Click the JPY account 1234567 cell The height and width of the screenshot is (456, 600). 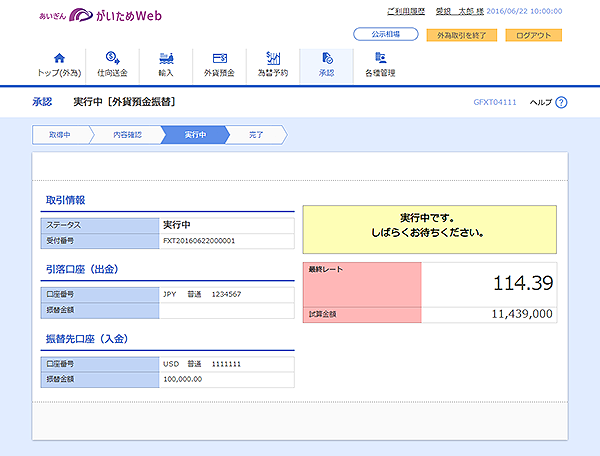pyautogui.click(x=227, y=294)
